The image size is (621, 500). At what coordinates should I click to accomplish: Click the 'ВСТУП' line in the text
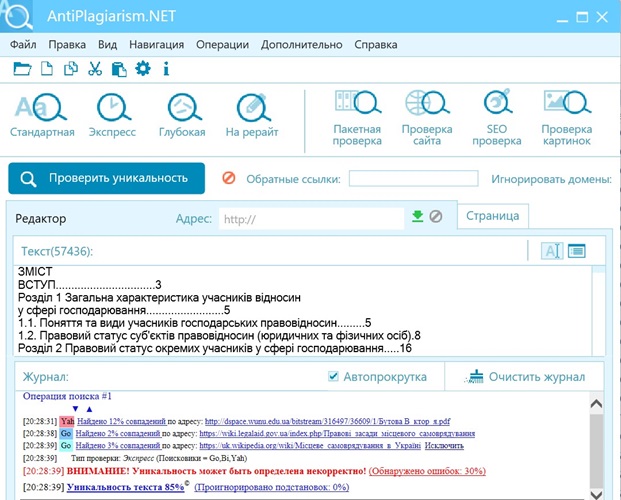pyautogui.click(x=90, y=284)
